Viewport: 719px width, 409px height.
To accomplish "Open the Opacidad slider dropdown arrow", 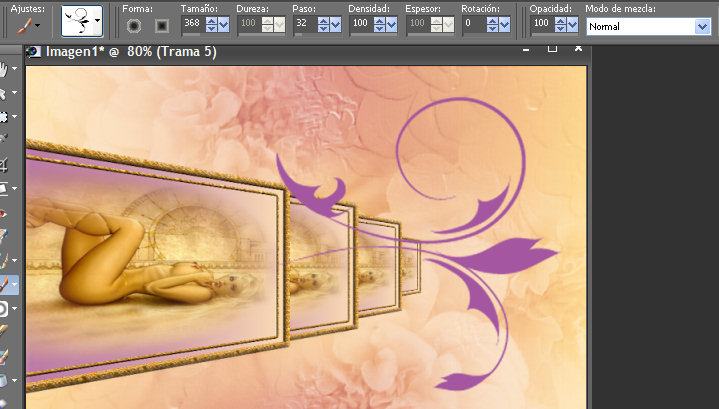I will click(571, 23).
